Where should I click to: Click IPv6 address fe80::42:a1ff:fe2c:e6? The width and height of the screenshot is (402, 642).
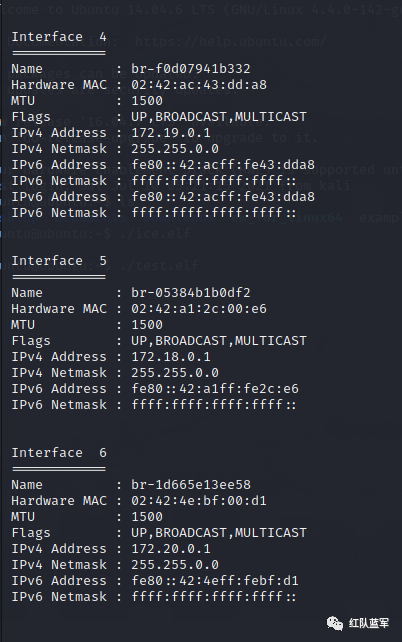(x=215, y=389)
